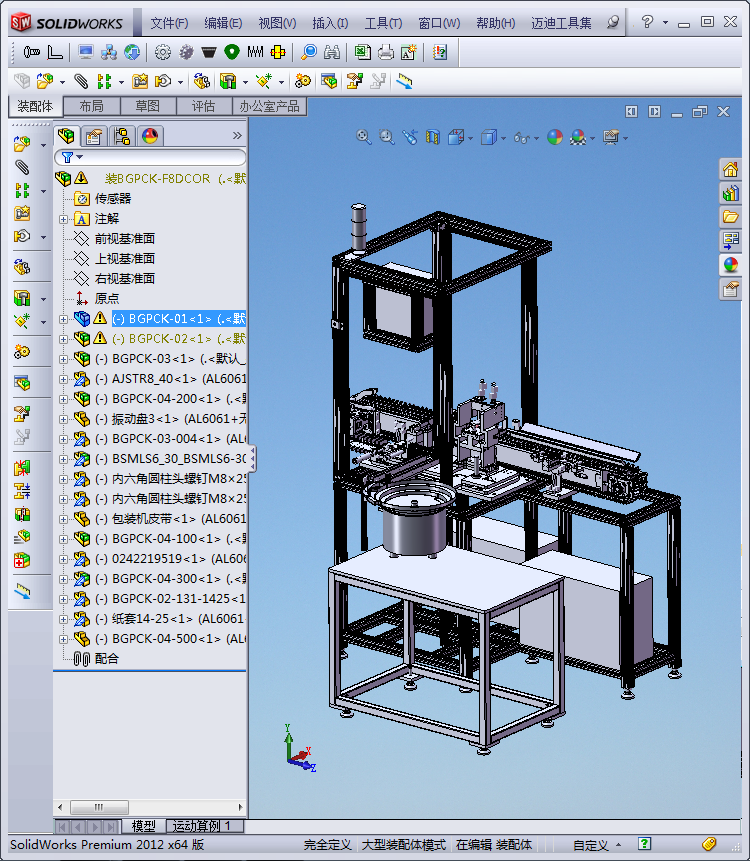Open the display style dropdown arrow in view toolbar
This screenshot has height=861, width=750.
pyautogui.click(x=503, y=138)
